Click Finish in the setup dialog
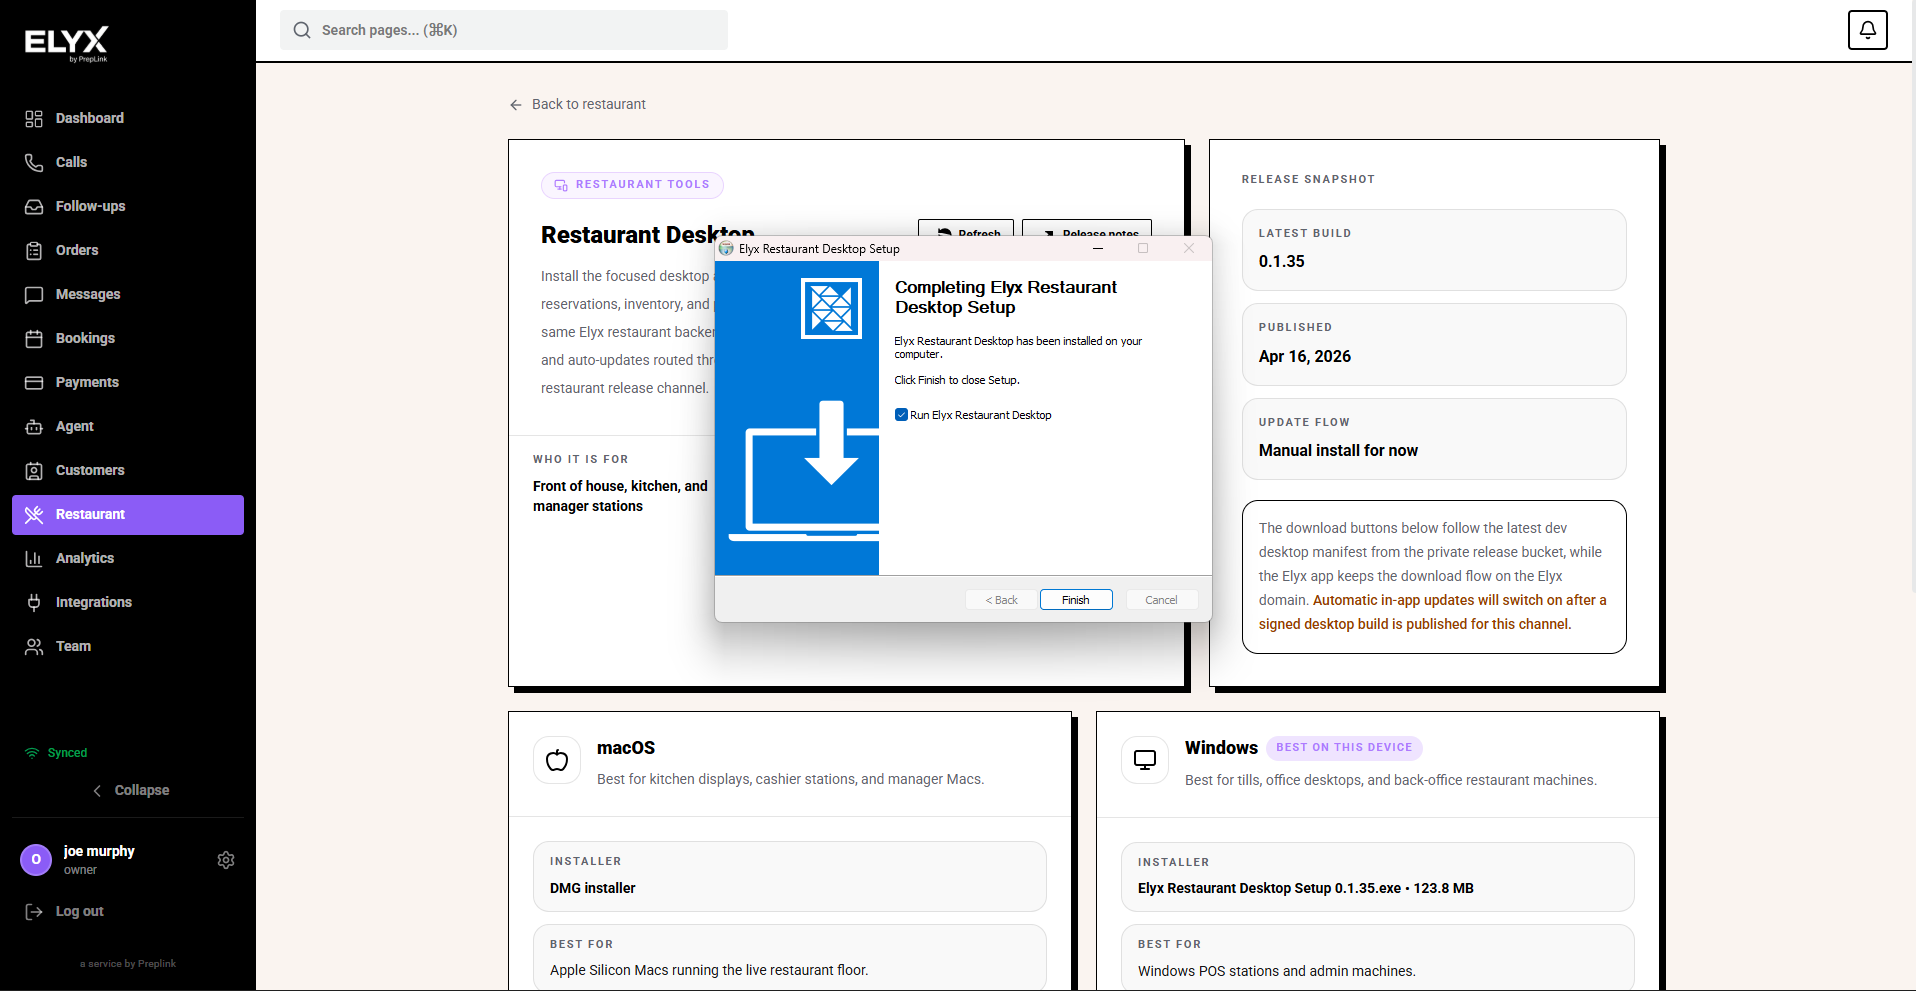The image size is (1916, 991). (1076, 600)
